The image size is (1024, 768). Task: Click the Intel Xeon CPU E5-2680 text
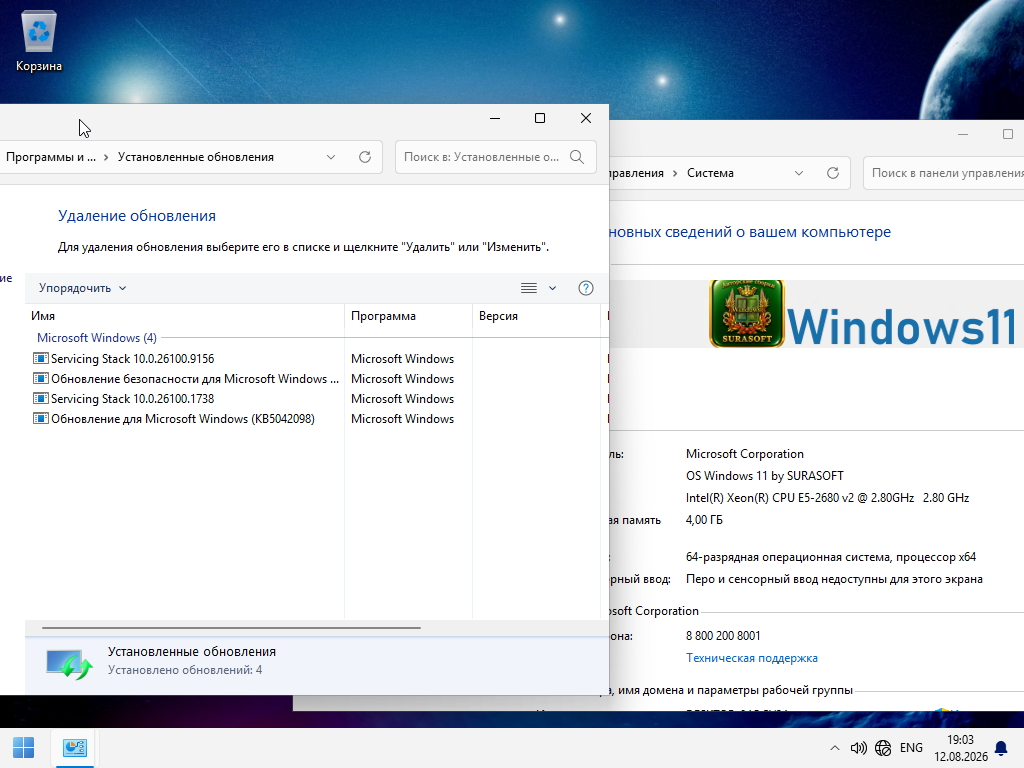click(827, 498)
